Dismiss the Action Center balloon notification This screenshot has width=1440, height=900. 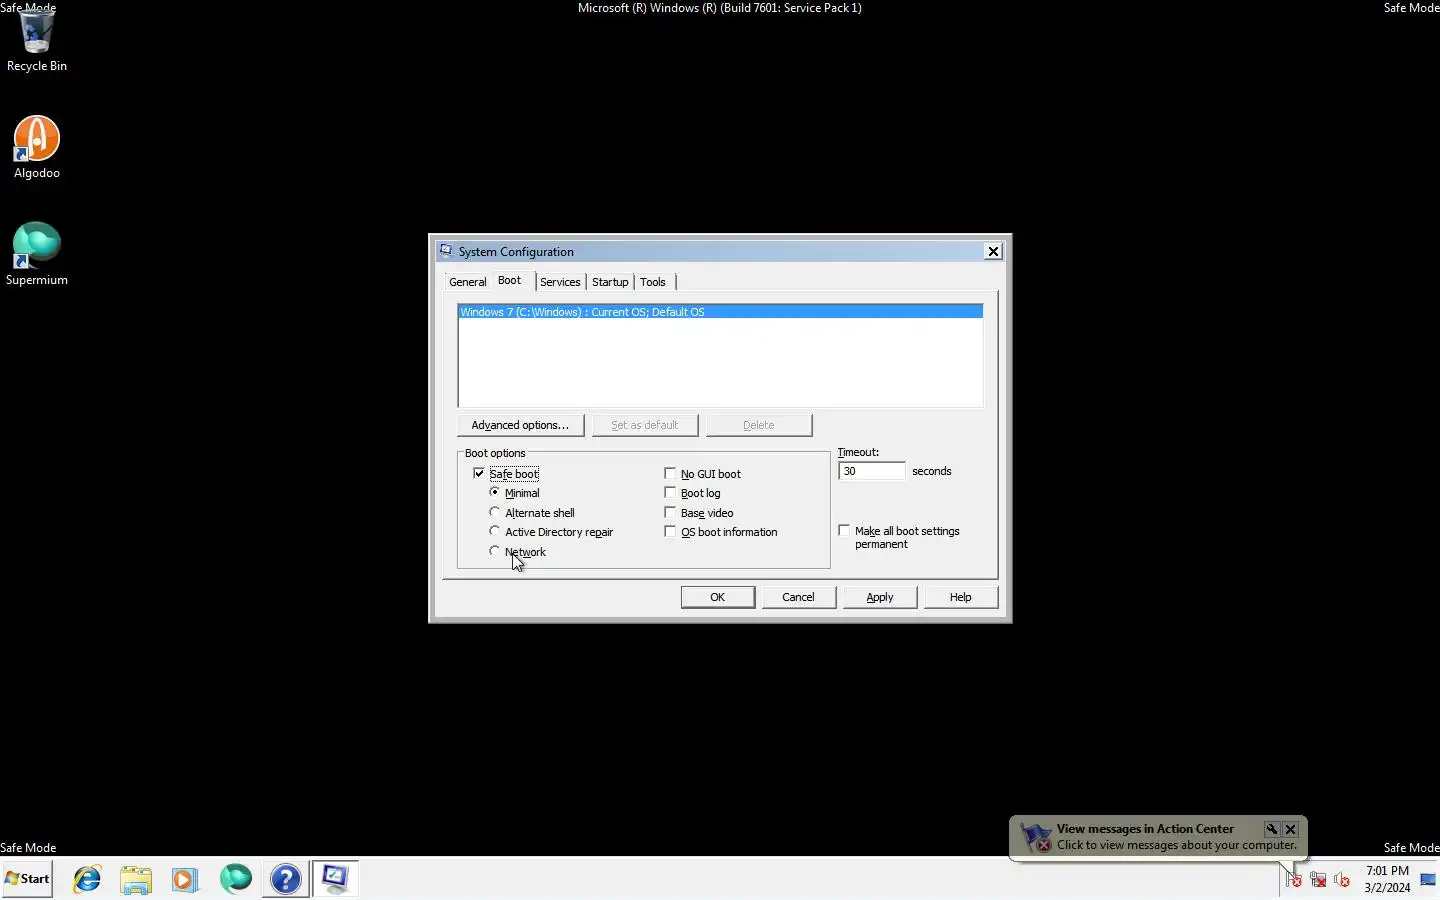click(x=1291, y=829)
